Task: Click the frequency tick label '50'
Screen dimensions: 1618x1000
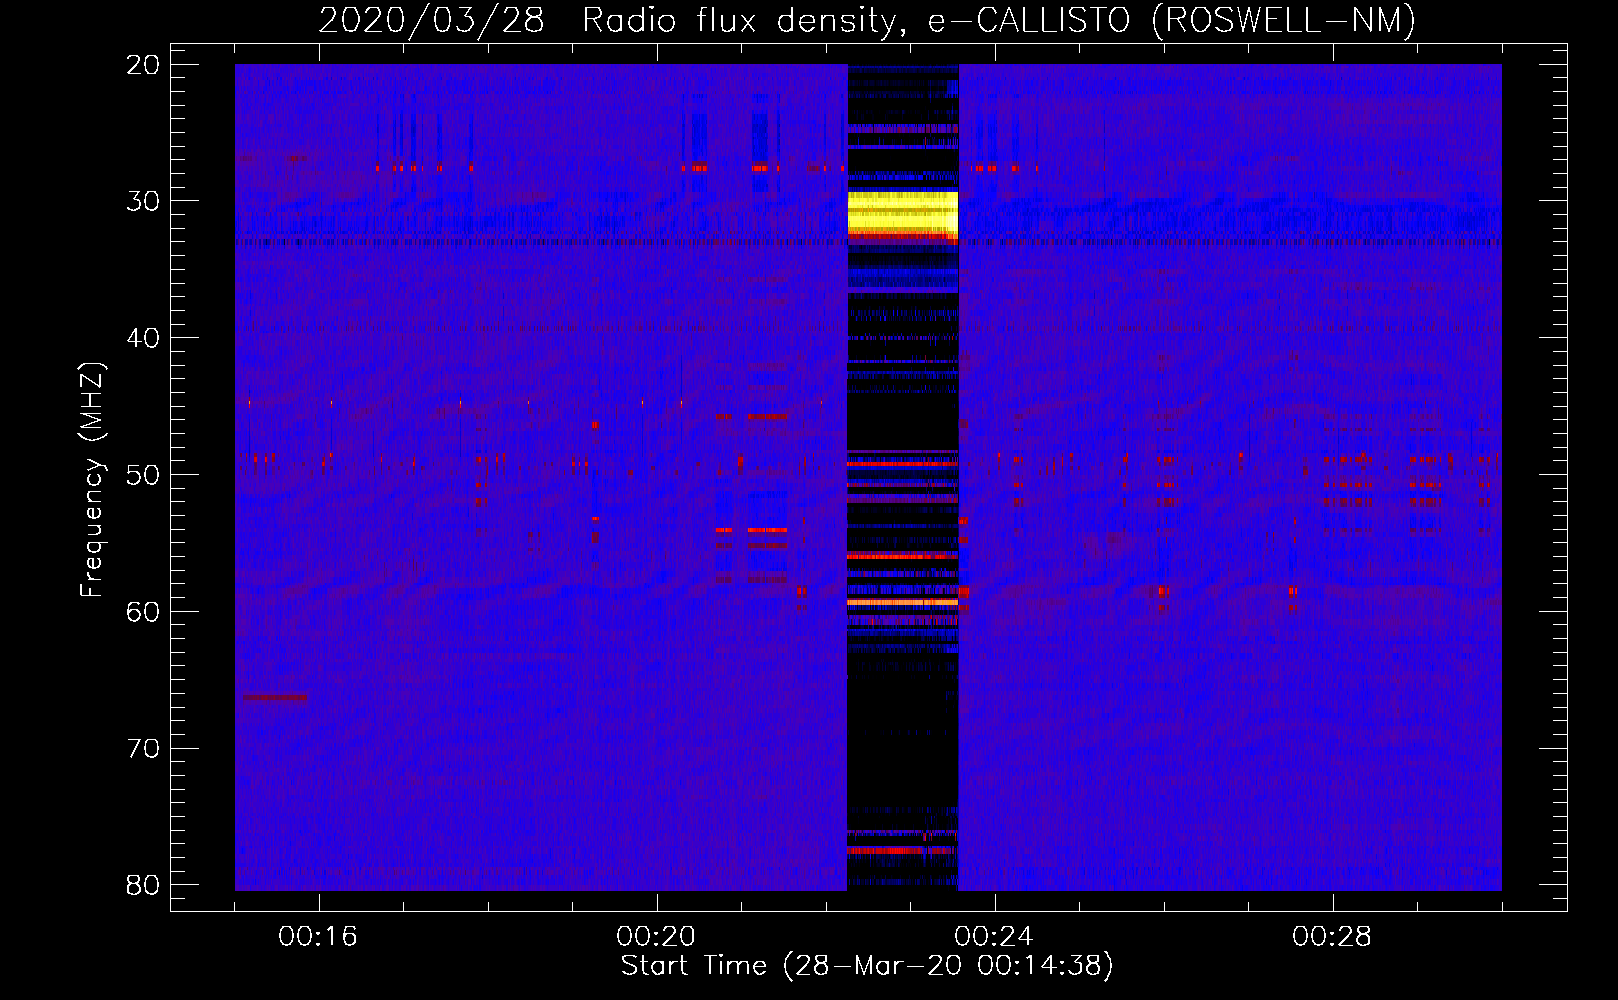Action: [144, 475]
